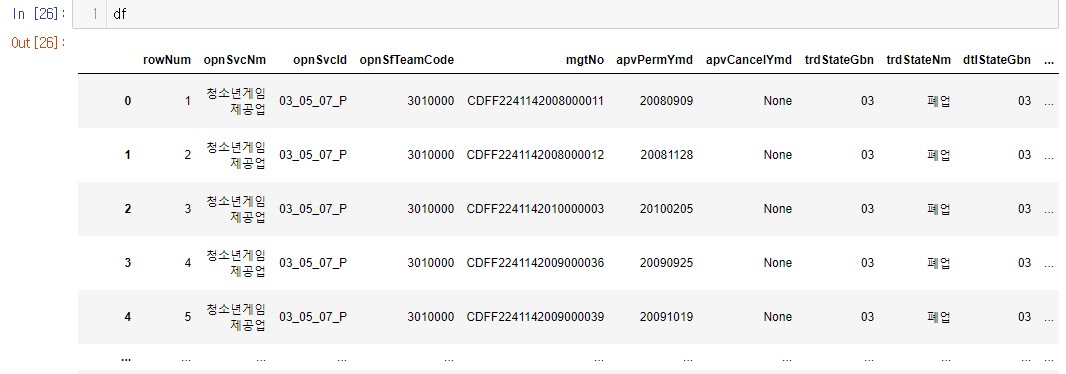The image size is (1066, 374).
Task: Click 폐업 in row index 0
Action: [x=939, y=101]
